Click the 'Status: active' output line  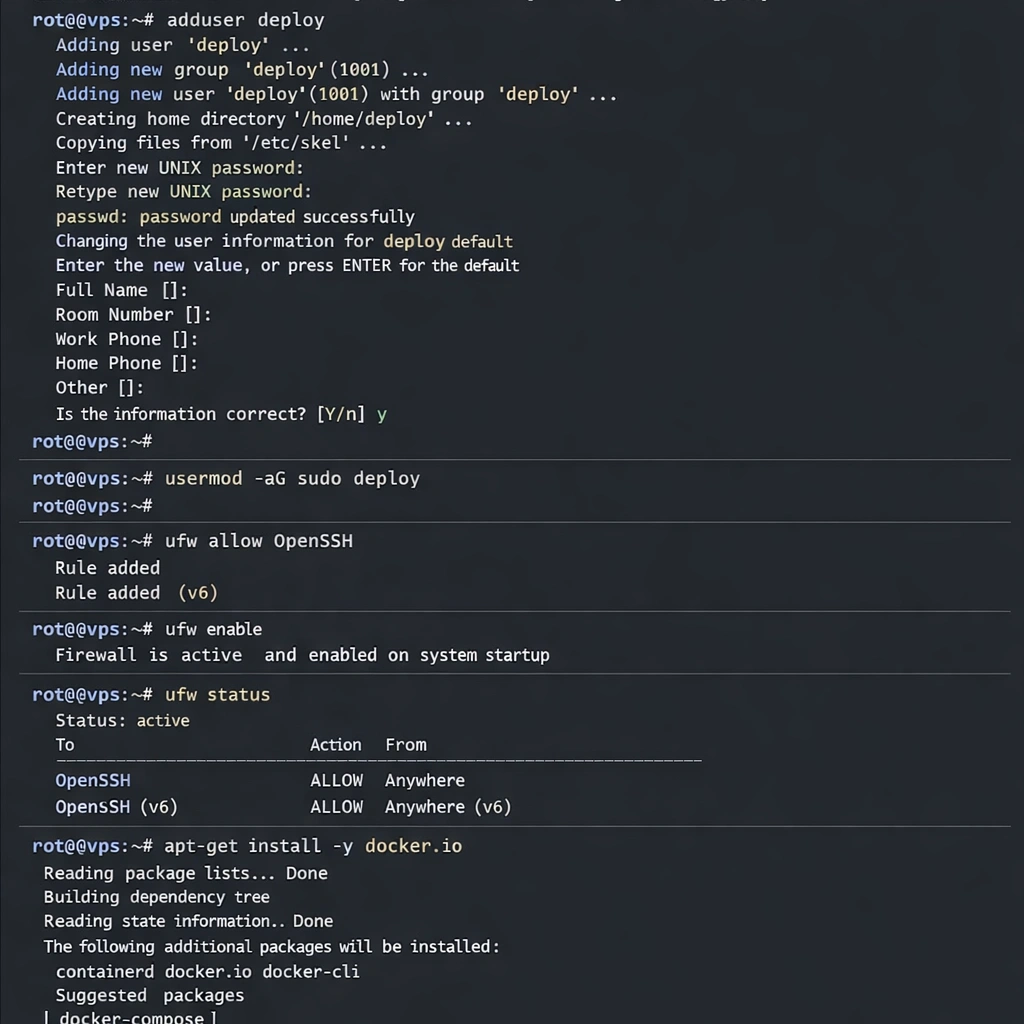tap(122, 720)
